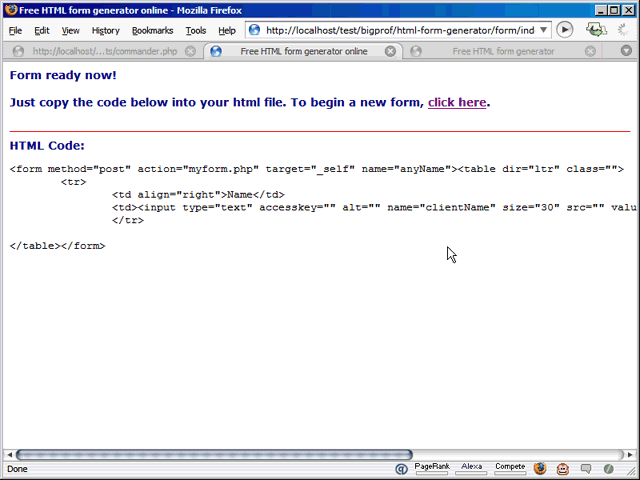This screenshot has width=640, height=480.
Task: Click the 'Form ready now!' heading
Action: coord(63,76)
